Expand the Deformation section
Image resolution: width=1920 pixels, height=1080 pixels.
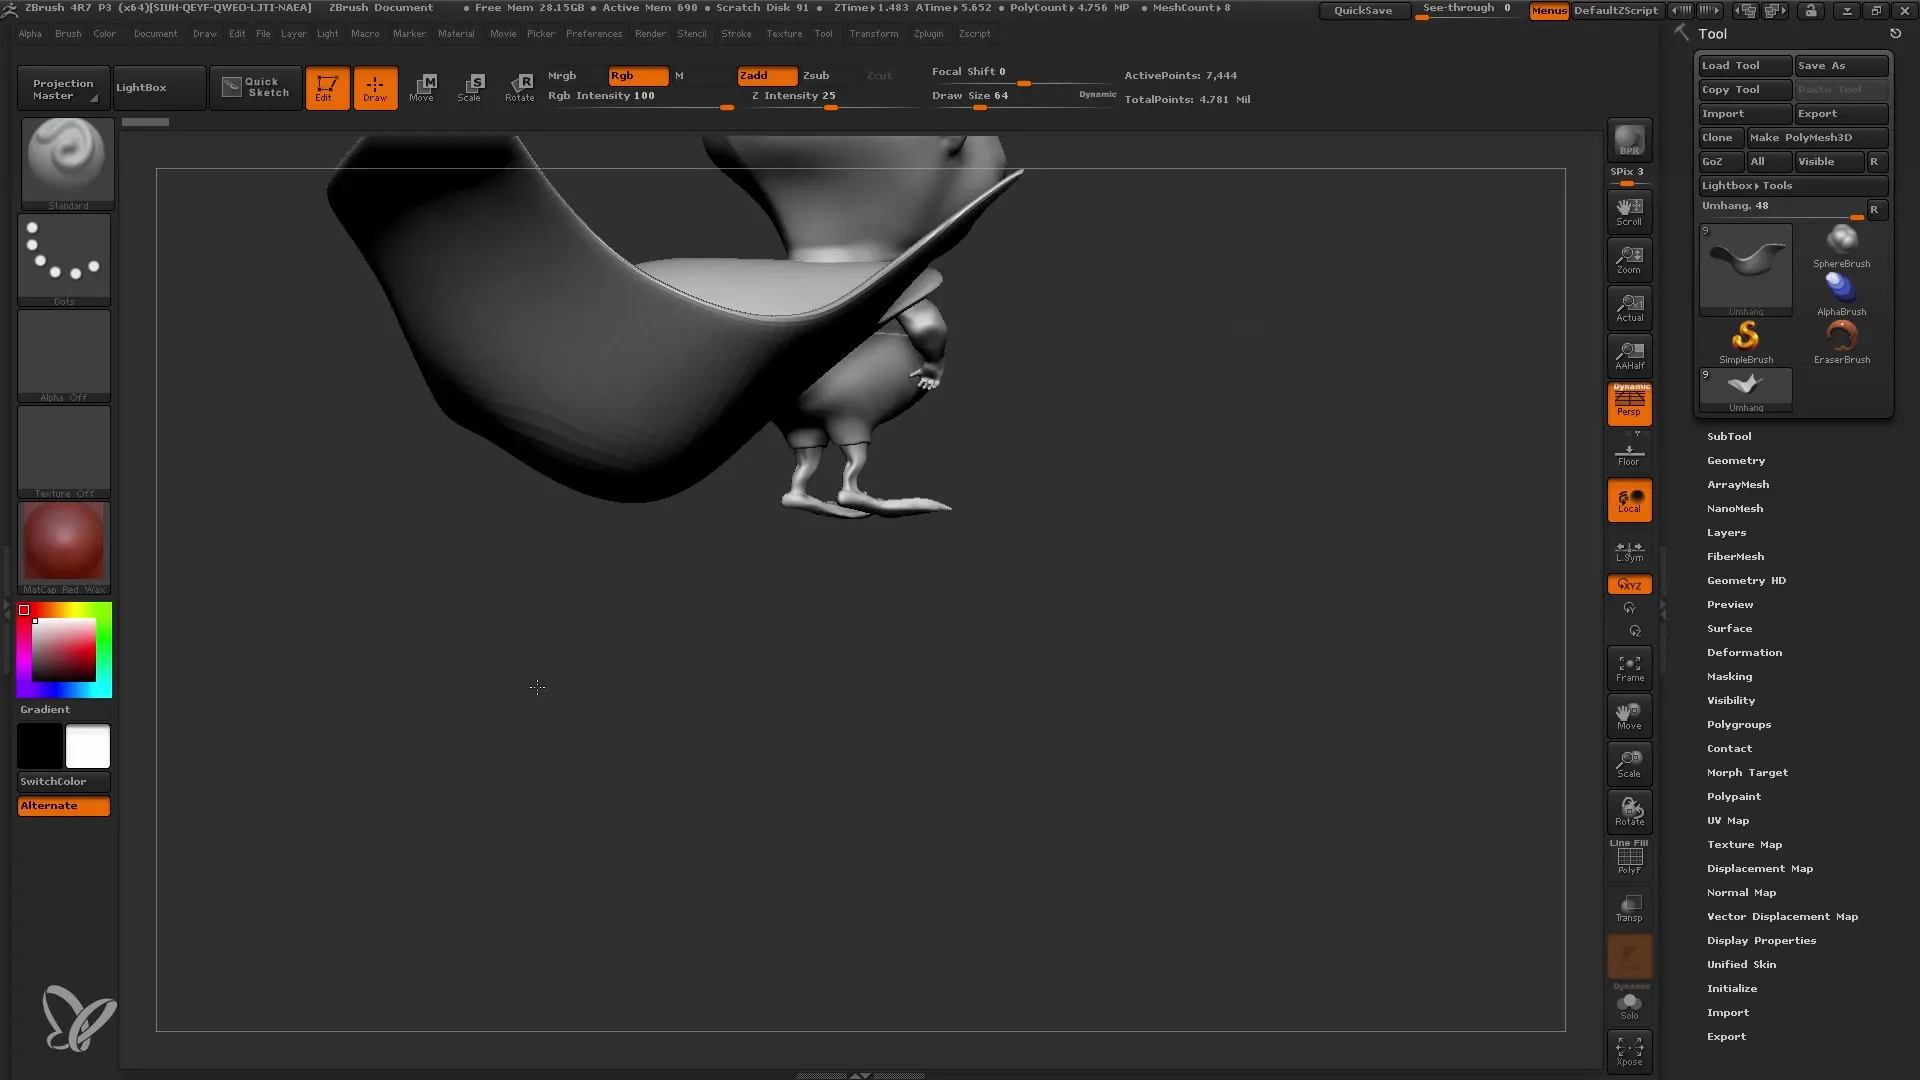[1744, 652]
